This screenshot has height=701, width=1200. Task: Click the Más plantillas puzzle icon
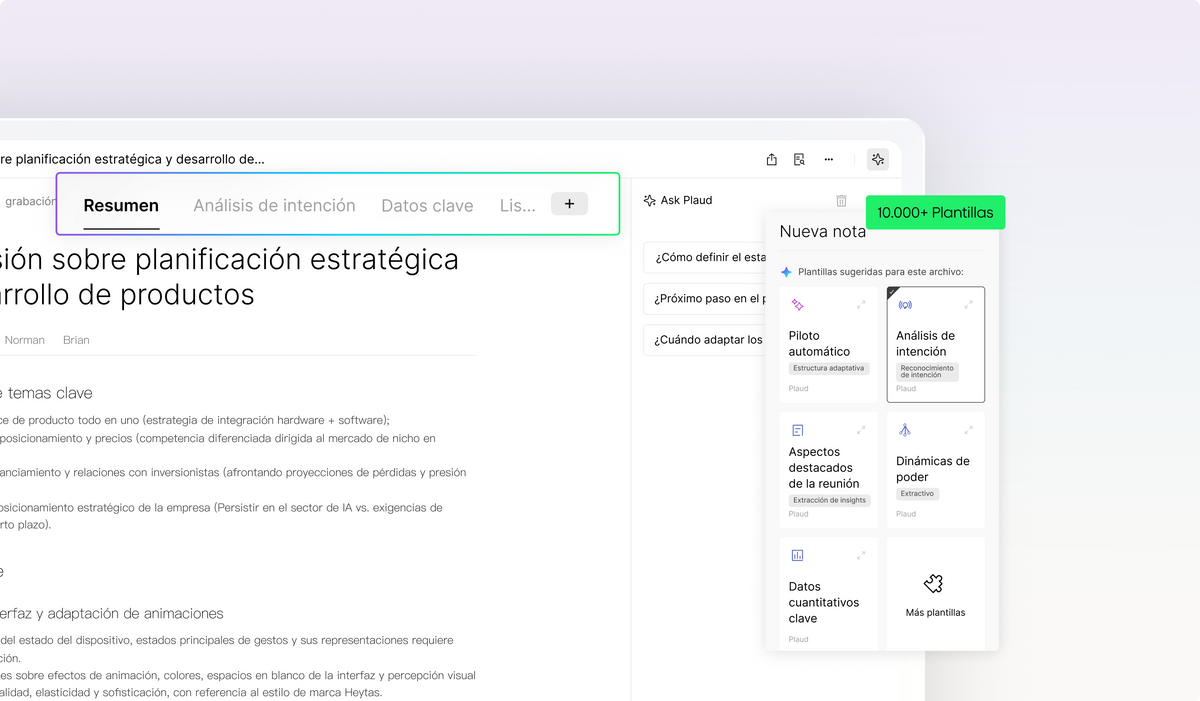[x=934, y=584]
